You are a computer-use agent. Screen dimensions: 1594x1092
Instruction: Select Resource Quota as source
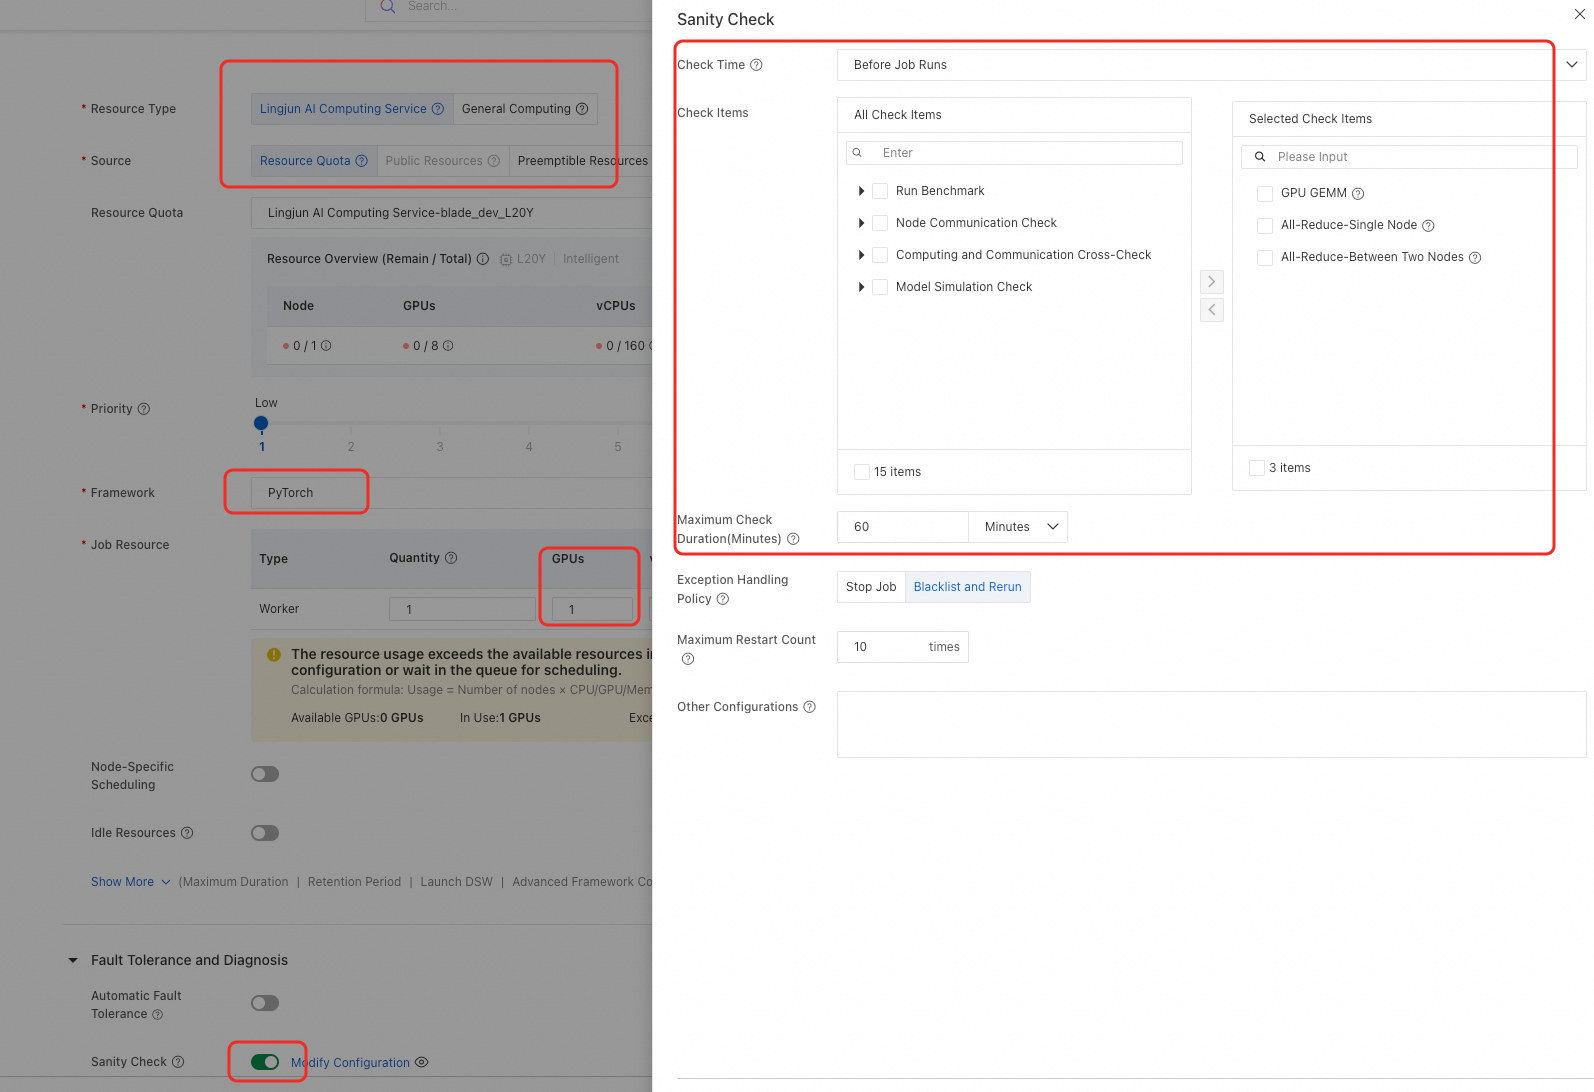click(314, 161)
